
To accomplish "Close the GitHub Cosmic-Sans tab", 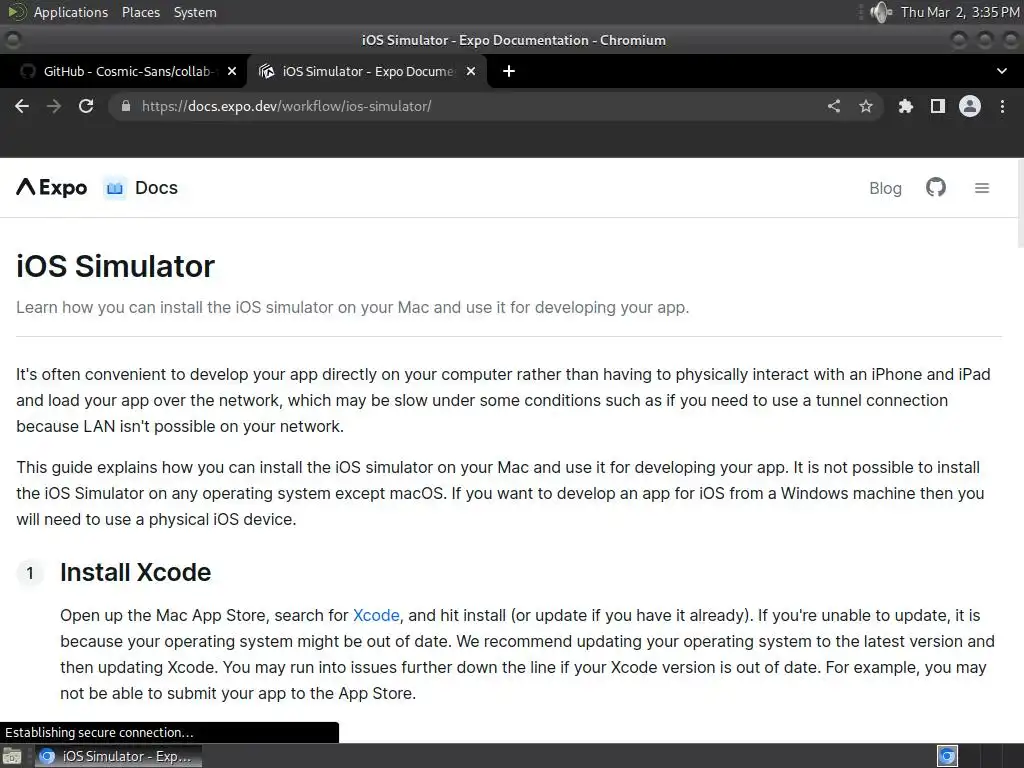I will click(x=232, y=71).
